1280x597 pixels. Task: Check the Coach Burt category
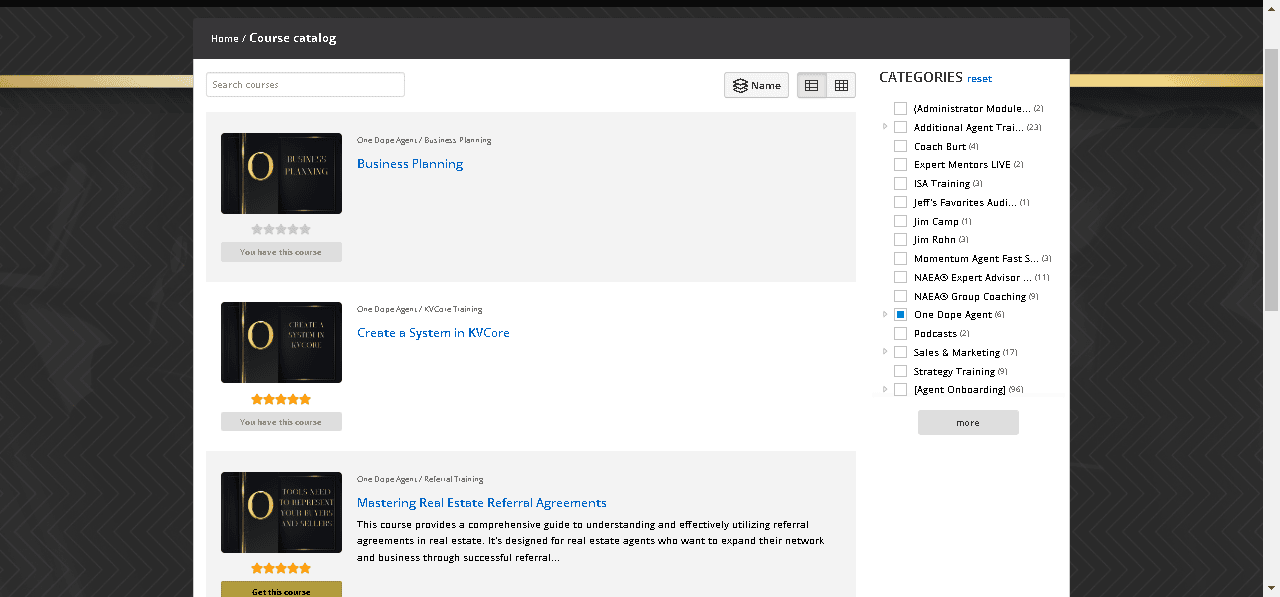click(x=901, y=146)
